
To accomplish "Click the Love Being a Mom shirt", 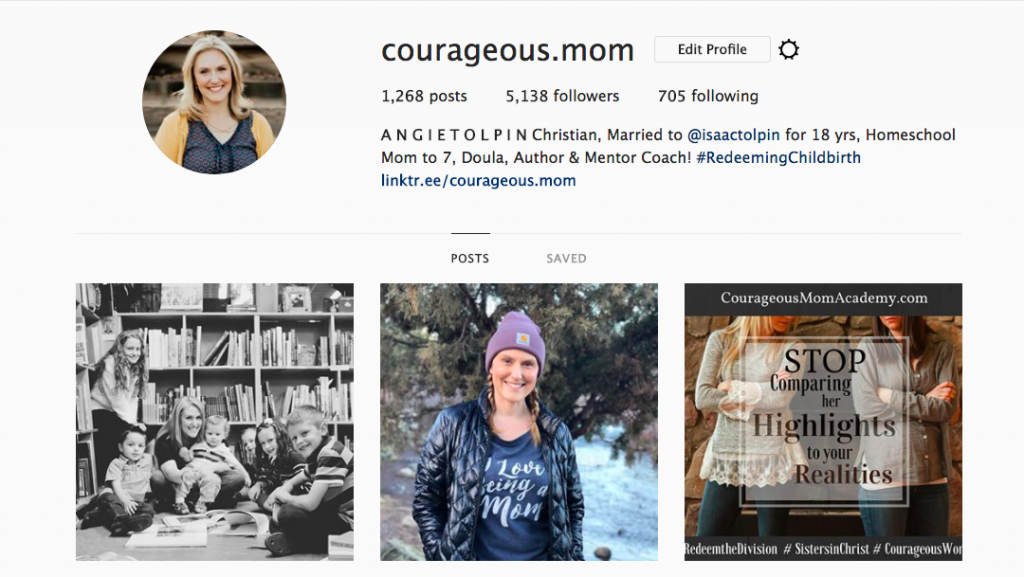I will tap(513, 495).
